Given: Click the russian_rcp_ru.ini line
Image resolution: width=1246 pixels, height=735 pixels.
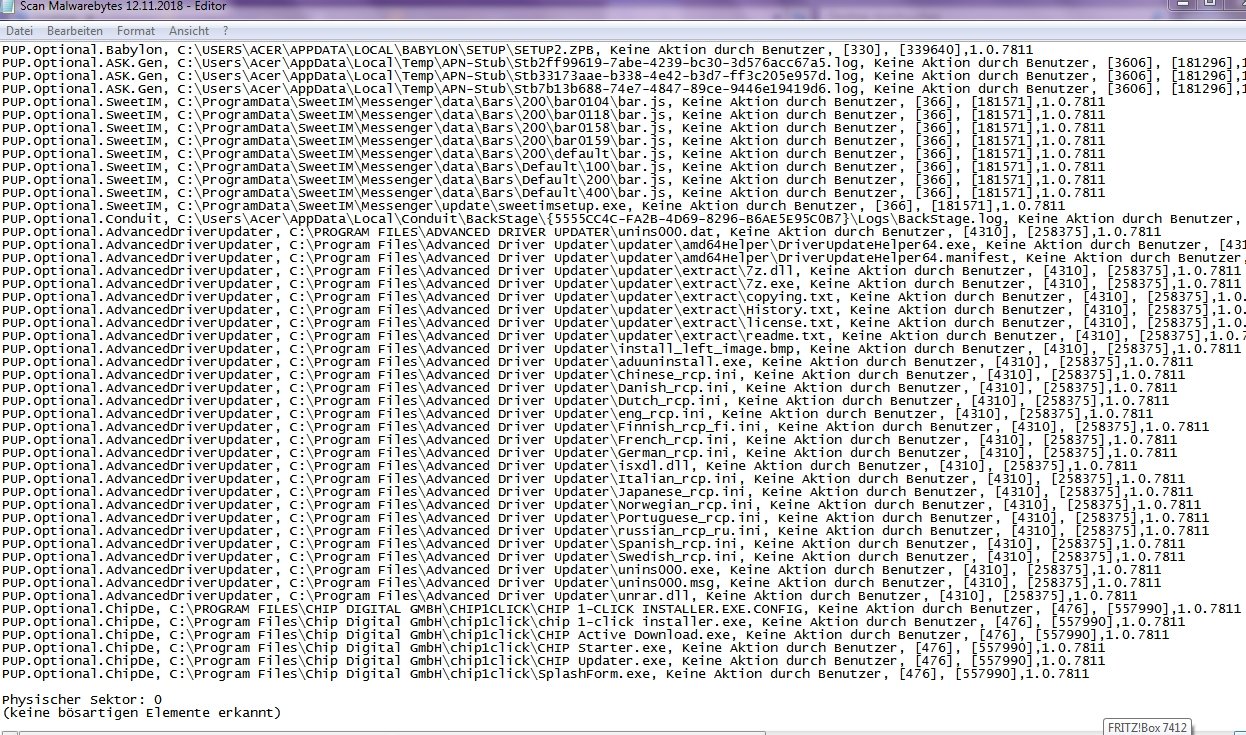Looking at the screenshot, I should click(x=605, y=530).
